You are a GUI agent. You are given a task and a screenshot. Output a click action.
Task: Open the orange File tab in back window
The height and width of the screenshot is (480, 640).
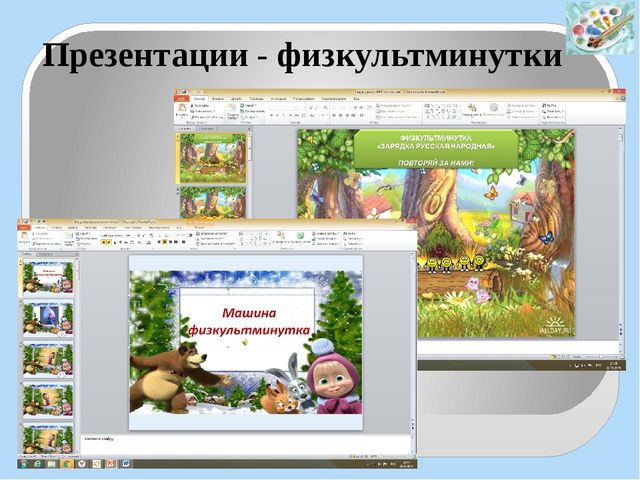[x=182, y=98]
